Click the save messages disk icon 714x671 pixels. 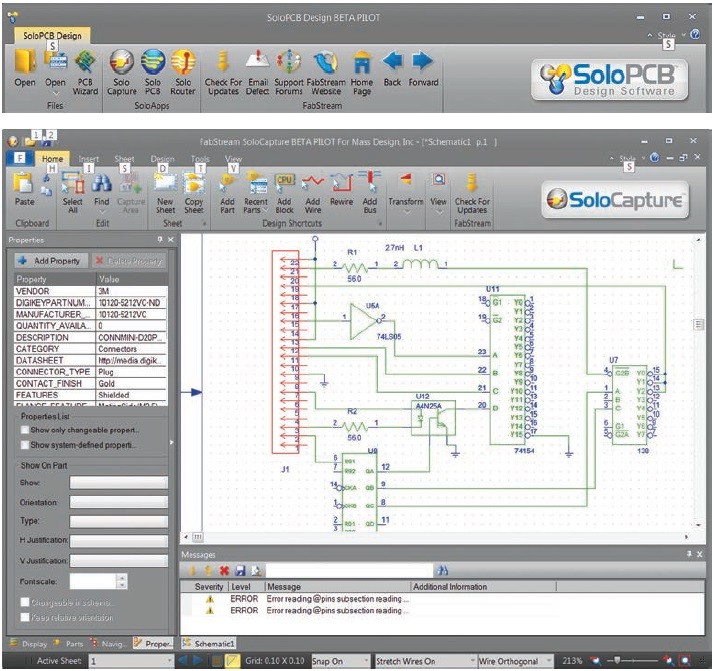pyautogui.click(x=240, y=570)
